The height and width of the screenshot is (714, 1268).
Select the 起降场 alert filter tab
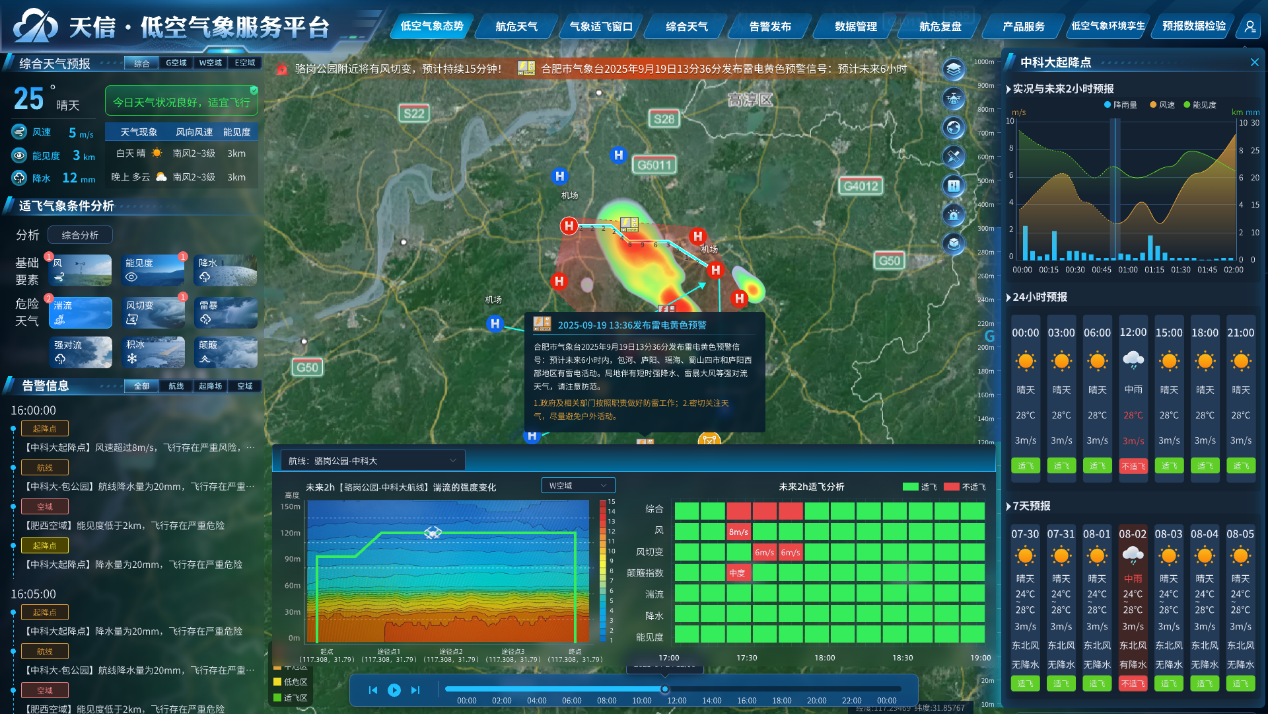point(211,385)
